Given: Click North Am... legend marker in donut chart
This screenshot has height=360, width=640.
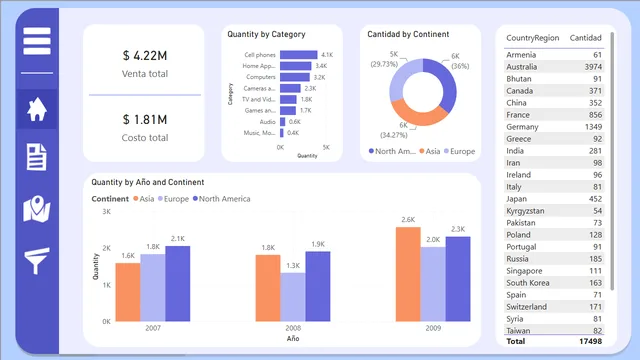Looking at the screenshot, I should point(371,151).
